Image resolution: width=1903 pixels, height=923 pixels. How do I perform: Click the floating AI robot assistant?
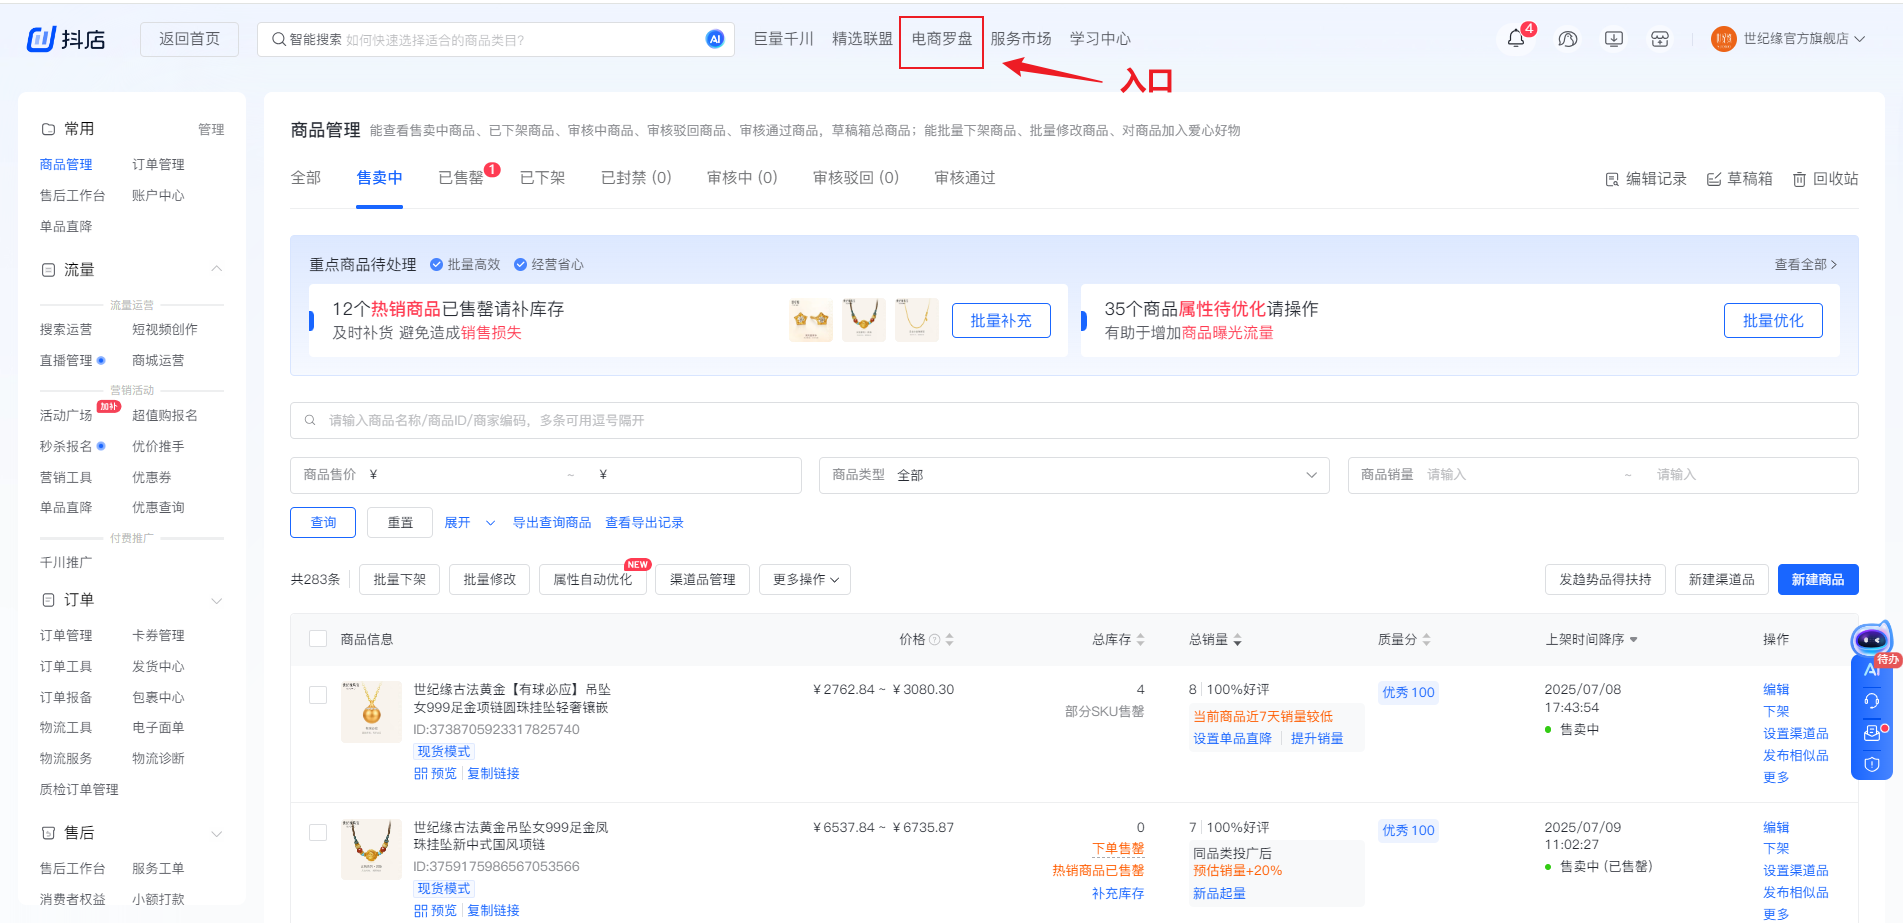(x=1871, y=640)
